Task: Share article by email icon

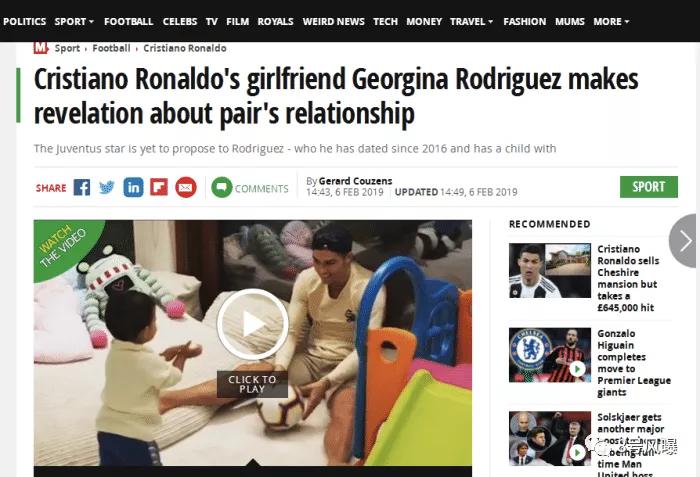Action: coord(186,188)
